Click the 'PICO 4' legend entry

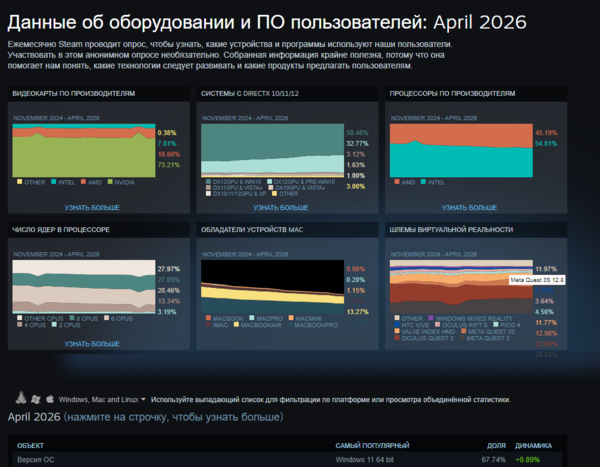click(x=507, y=325)
